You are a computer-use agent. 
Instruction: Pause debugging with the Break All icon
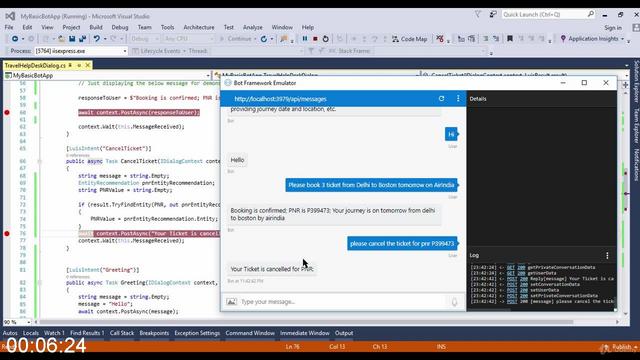[x=304, y=39]
